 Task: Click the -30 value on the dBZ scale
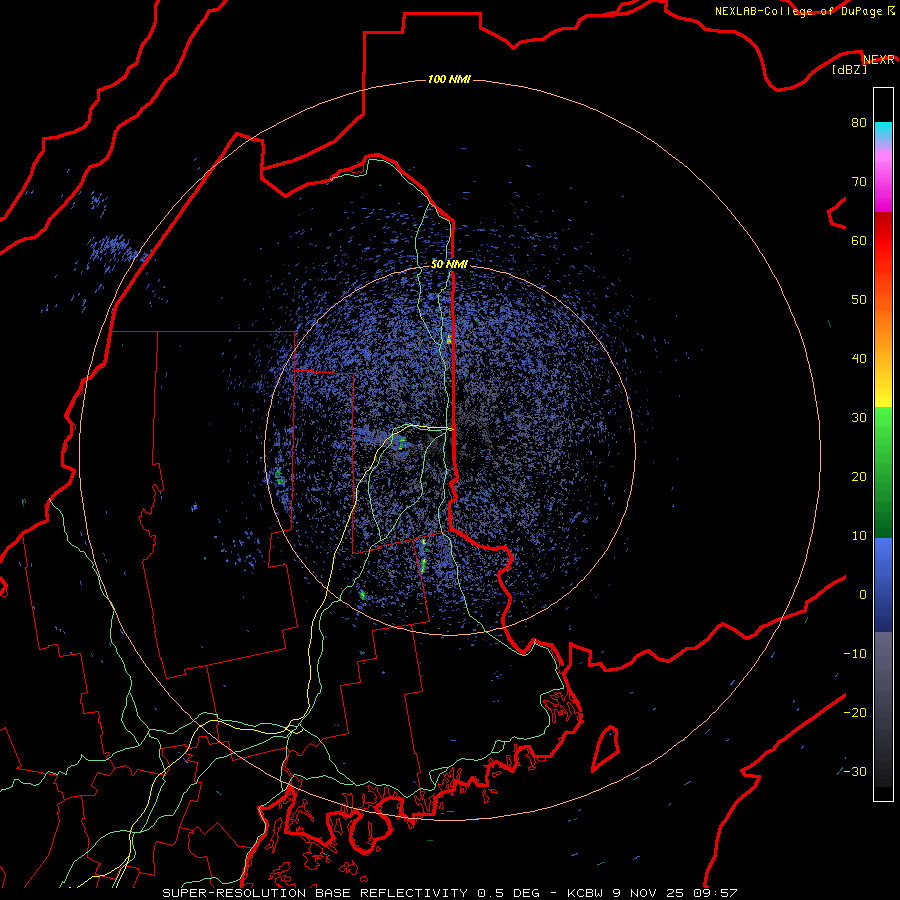pos(855,771)
